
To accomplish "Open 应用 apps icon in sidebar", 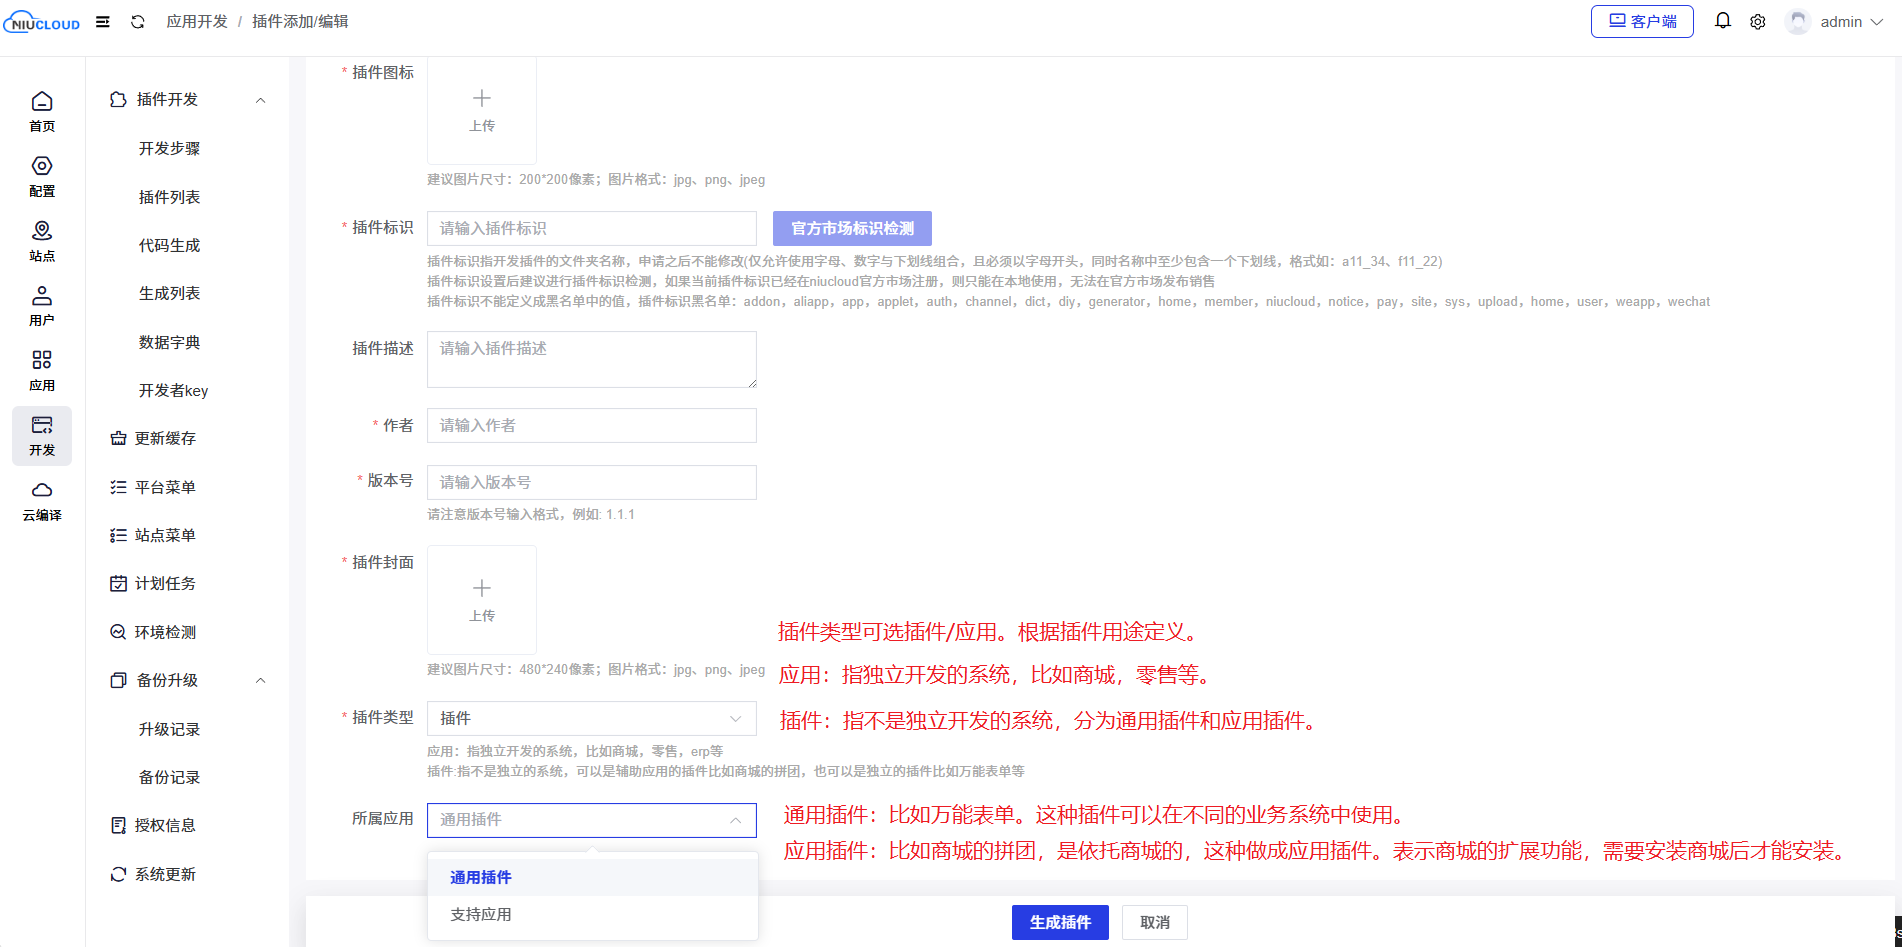I will pyautogui.click(x=42, y=370).
